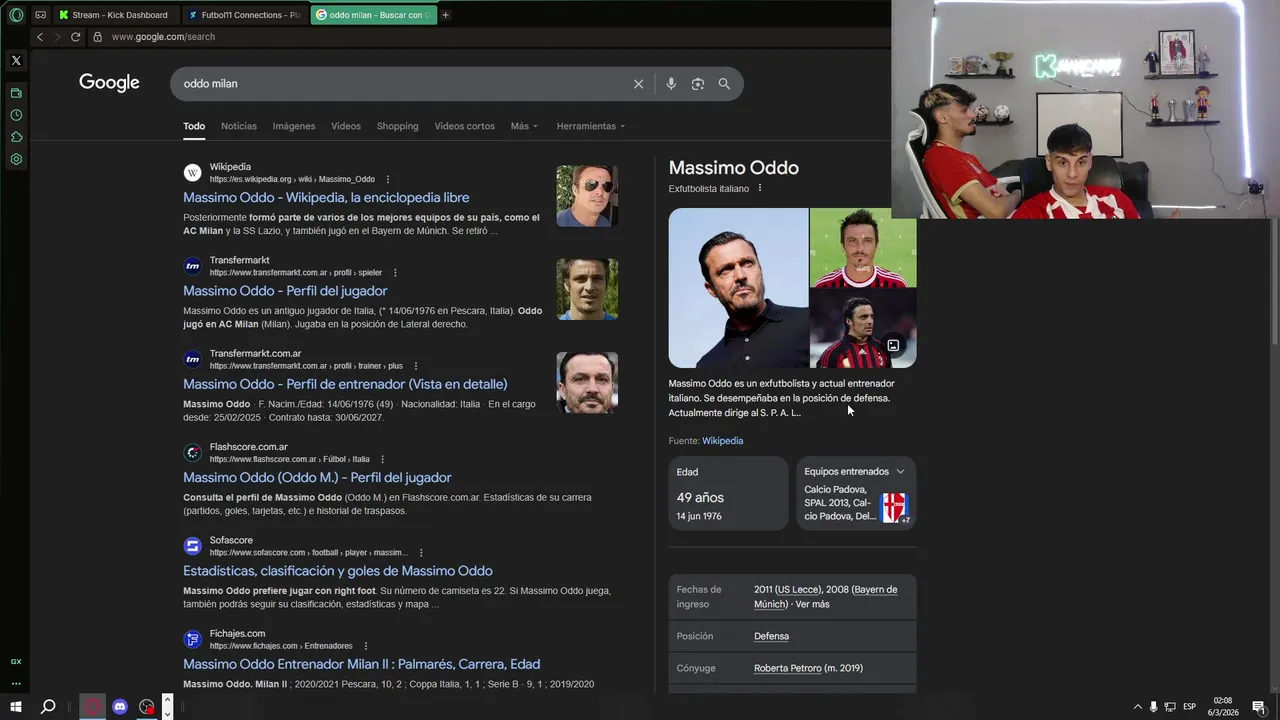Open options dots beside Transfermarkt spieler URL

395,273
